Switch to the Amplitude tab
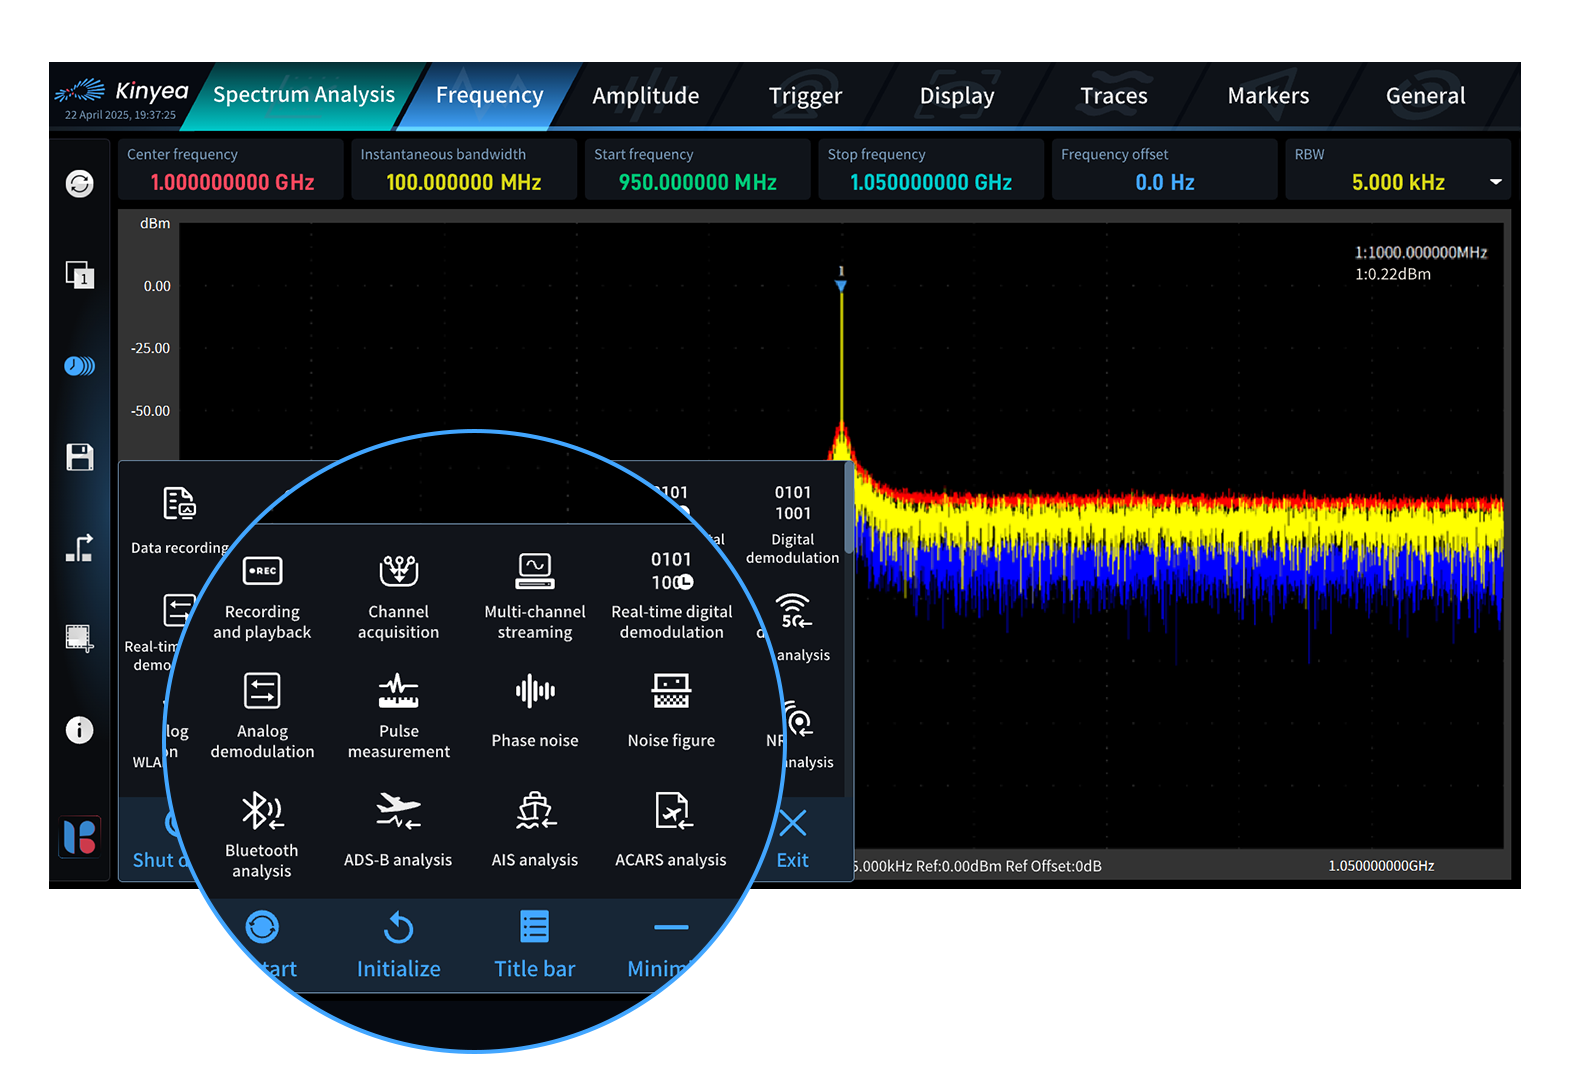Screen dimensions: 1571x1080 tap(645, 96)
